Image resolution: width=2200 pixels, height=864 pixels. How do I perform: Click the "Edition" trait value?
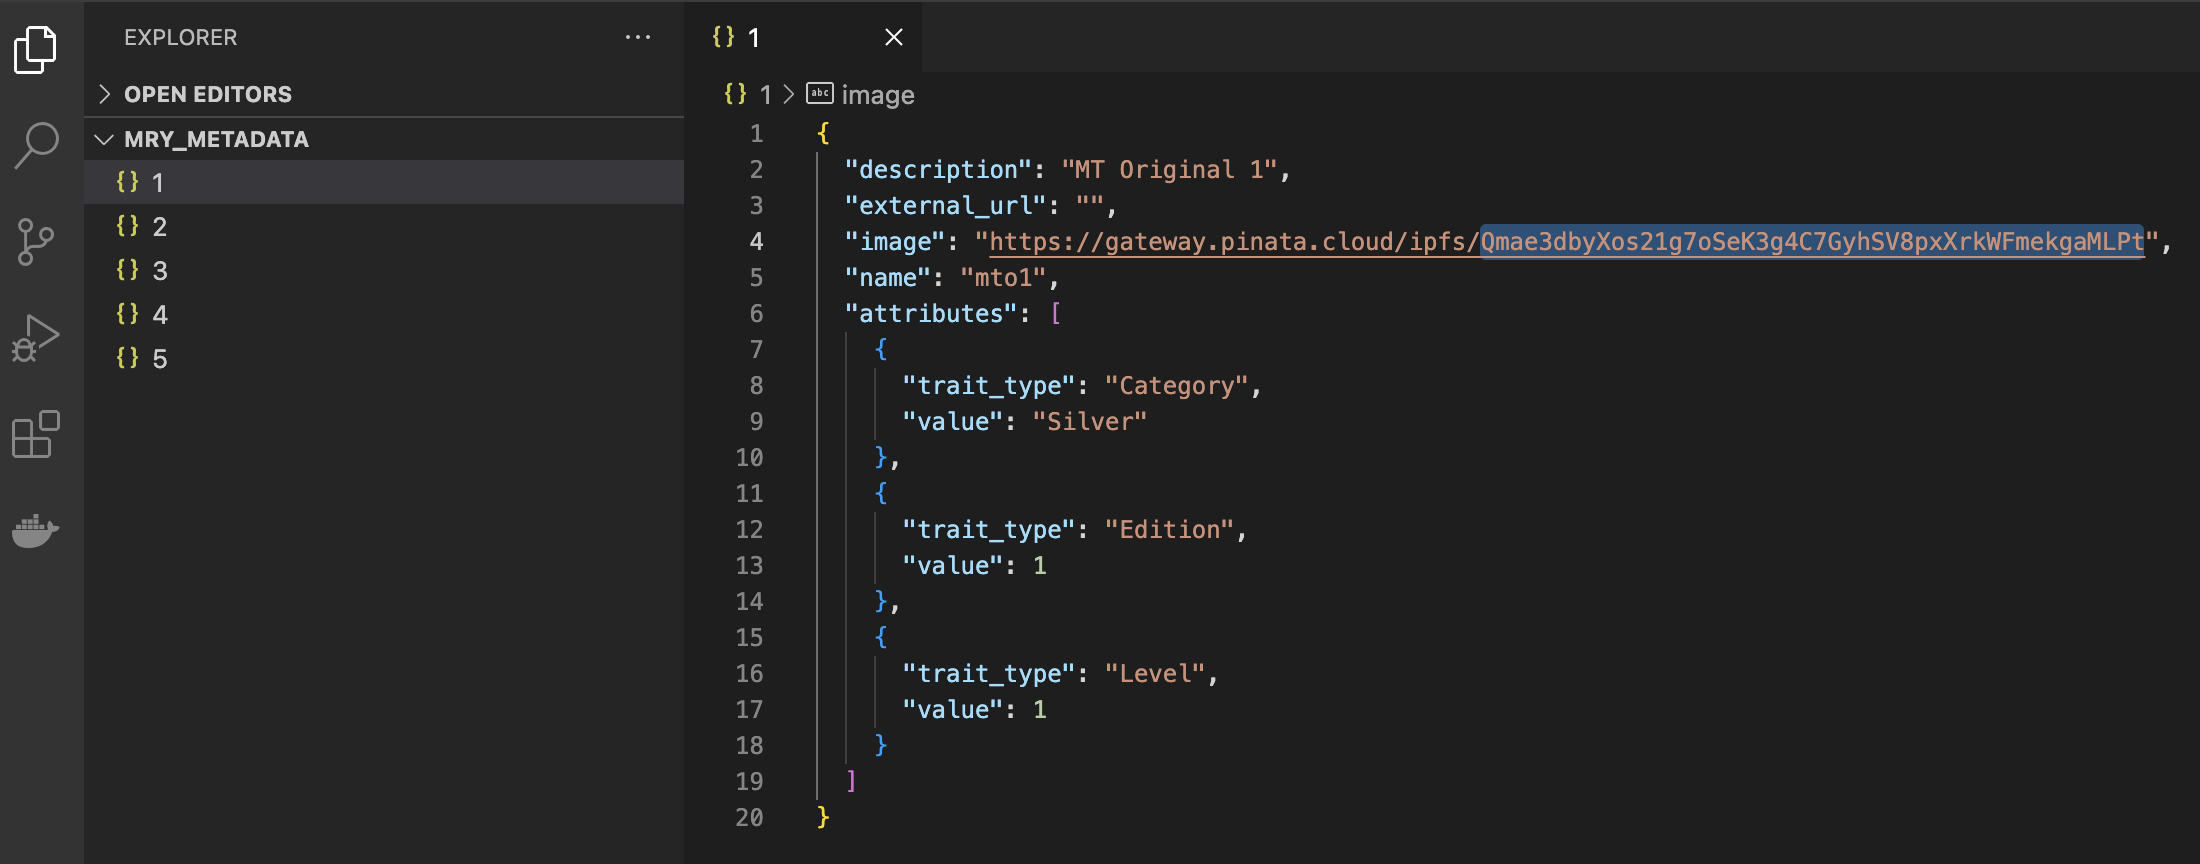(x=1169, y=529)
